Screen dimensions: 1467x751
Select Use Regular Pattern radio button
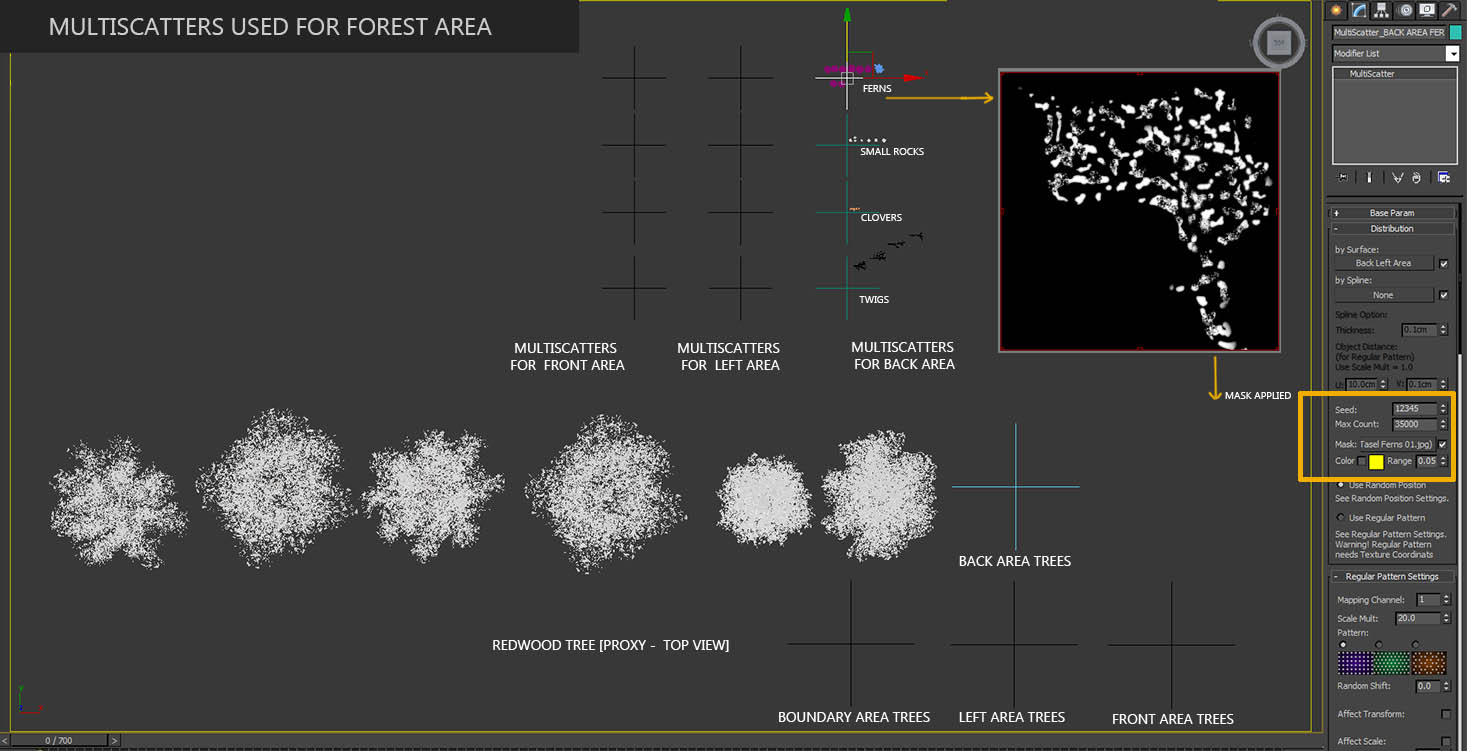coord(1341,518)
